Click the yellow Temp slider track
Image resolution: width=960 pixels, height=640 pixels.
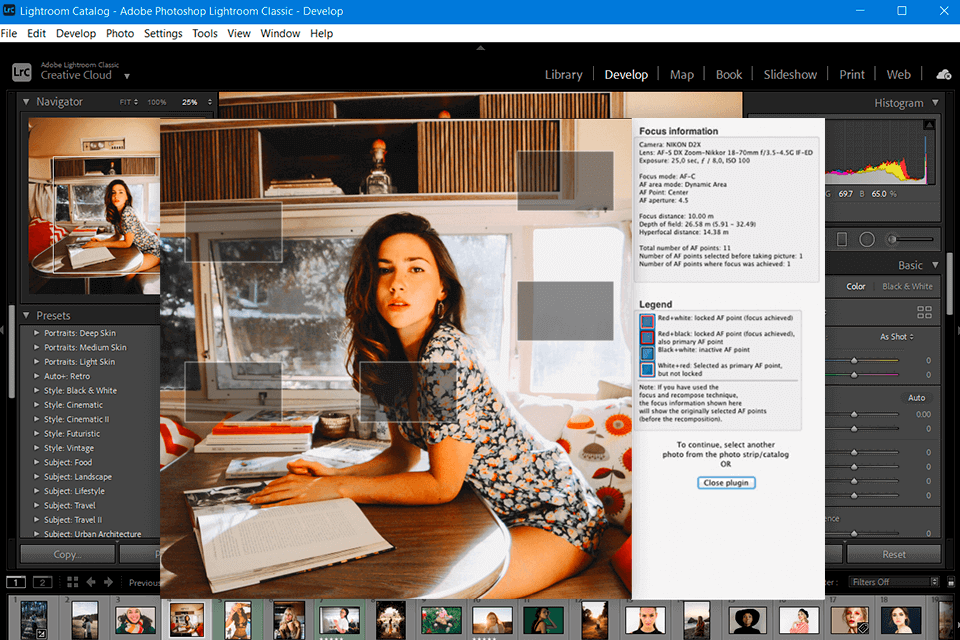pos(862,361)
